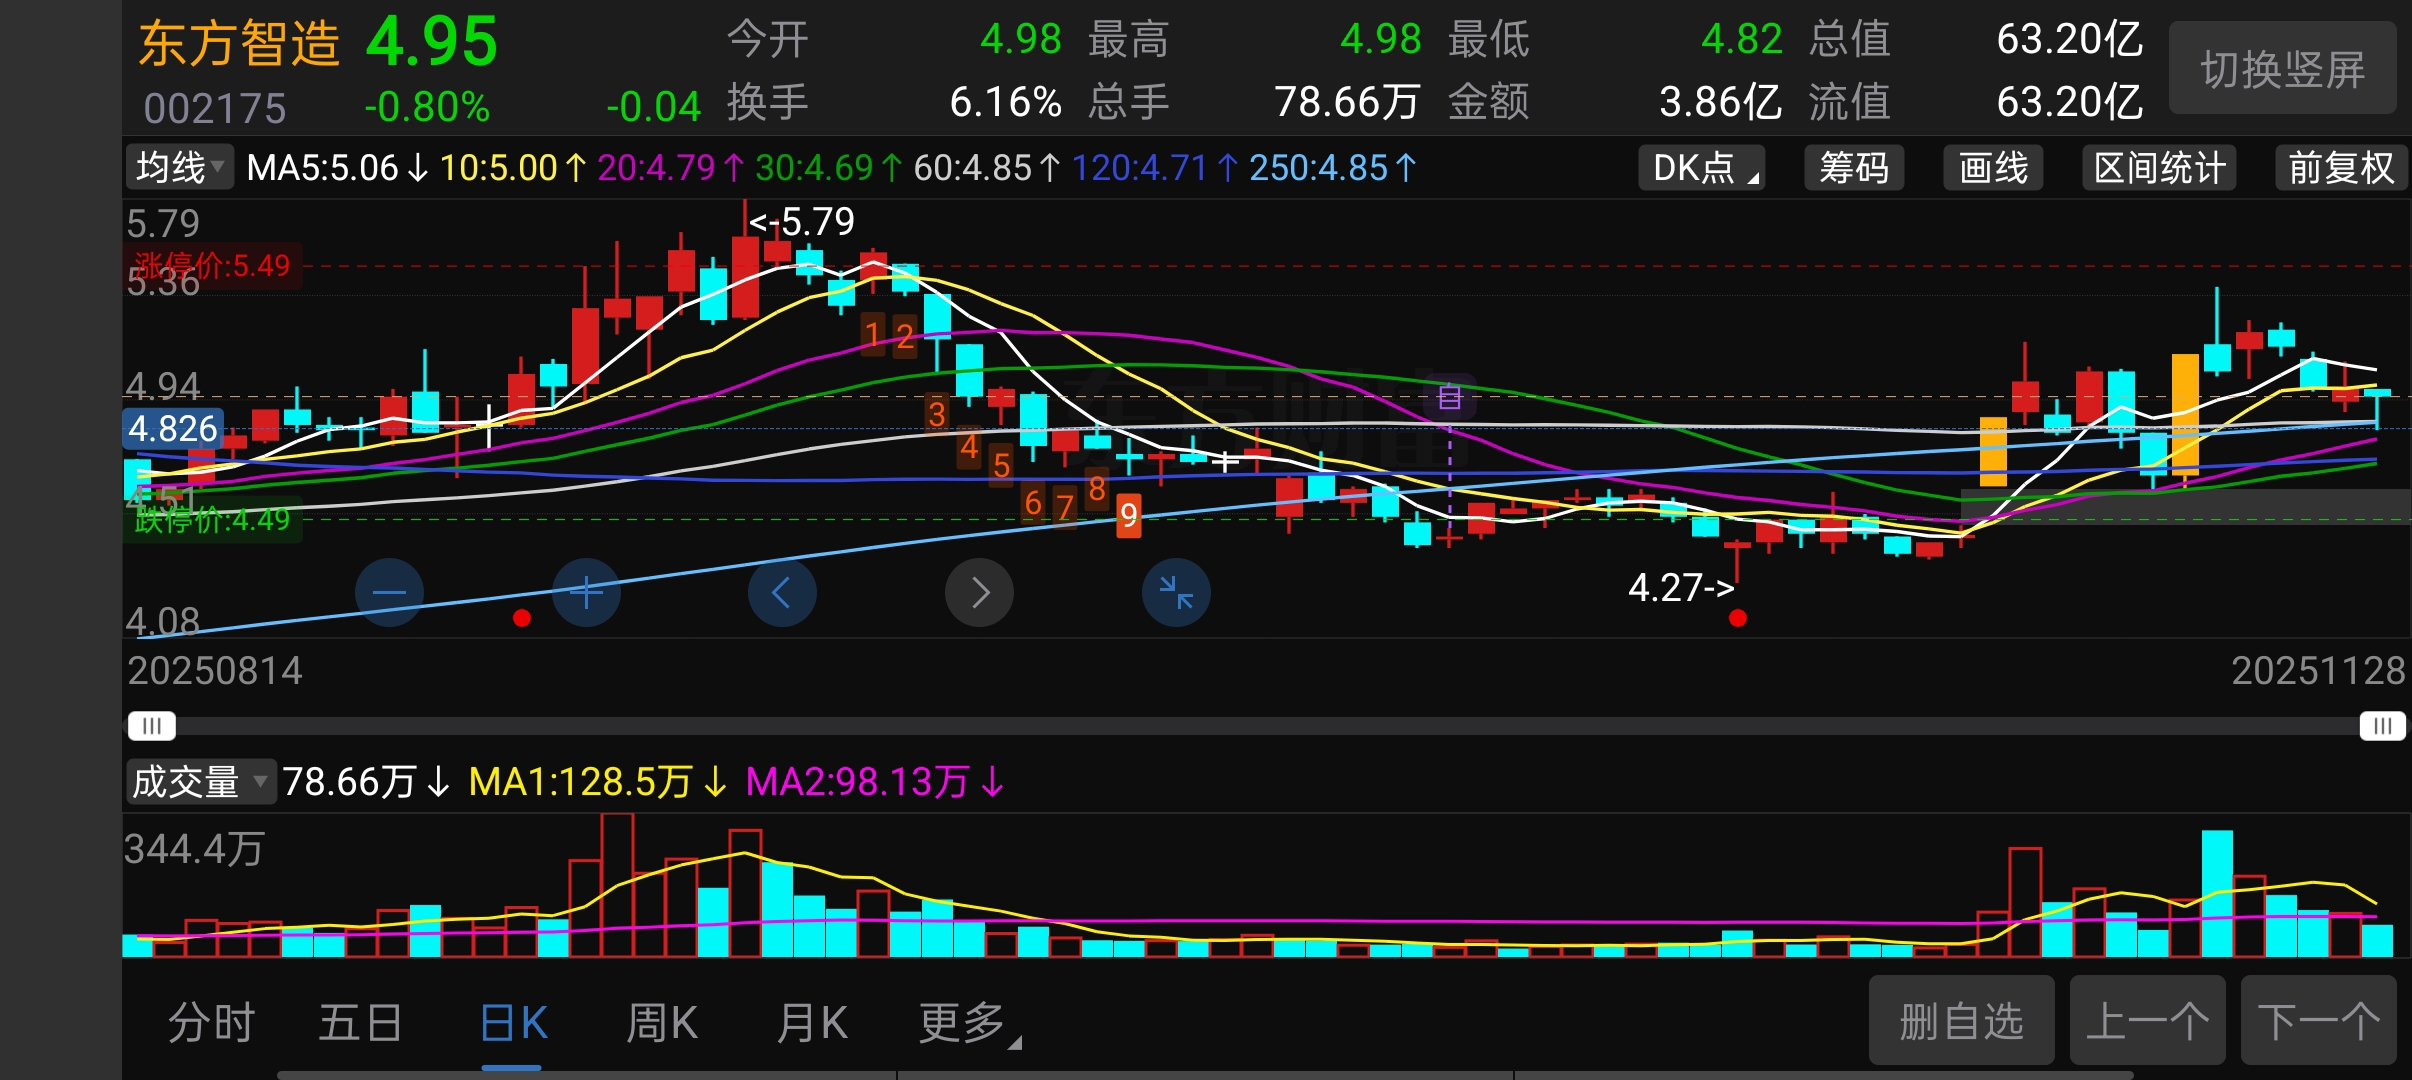2412x1080 pixels.
Task: Click the red dot below 4.27 low
Action: pyautogui.click(x=1738, y=618)
